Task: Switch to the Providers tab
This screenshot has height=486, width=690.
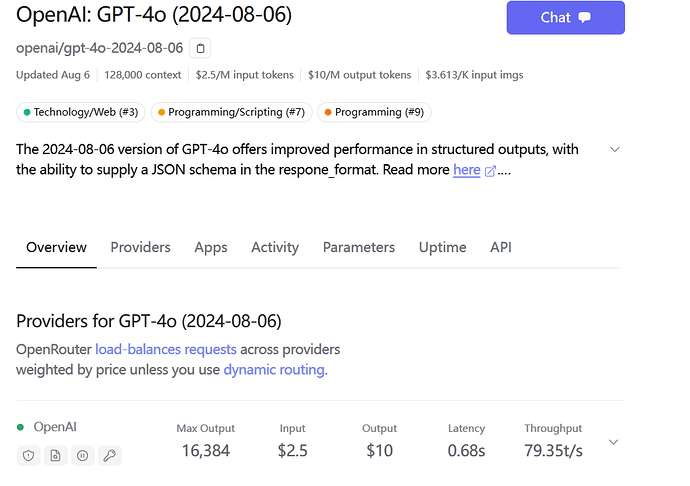Action: (x=140, y=247)
